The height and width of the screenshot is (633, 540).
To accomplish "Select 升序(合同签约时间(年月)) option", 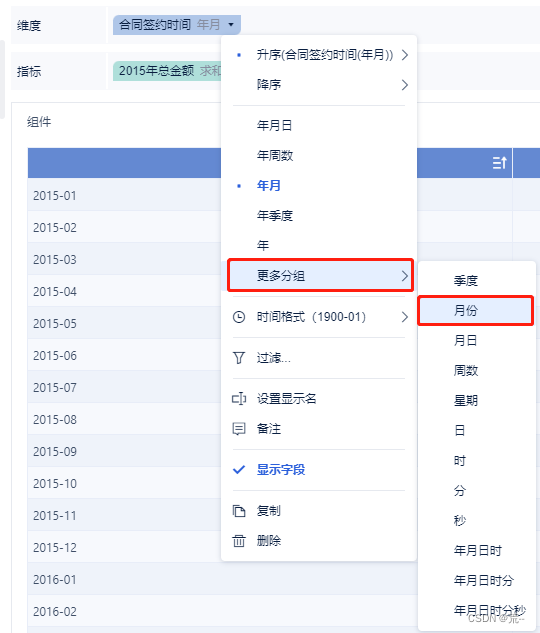I will pos(319,55).
